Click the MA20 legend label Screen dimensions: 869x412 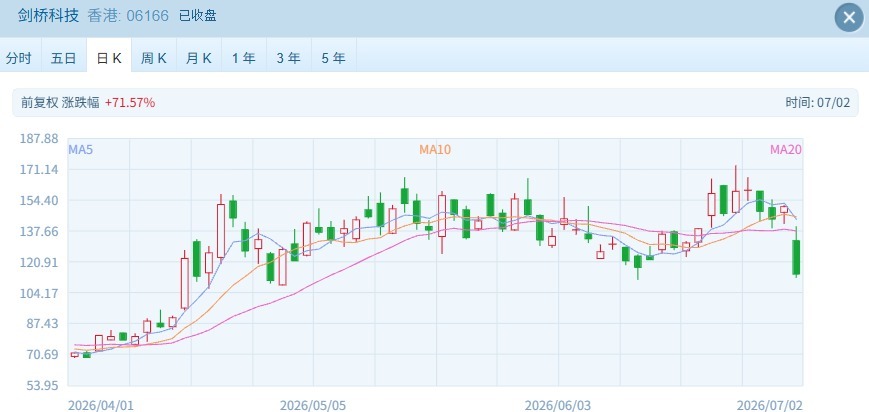click(x=786, y=149)
